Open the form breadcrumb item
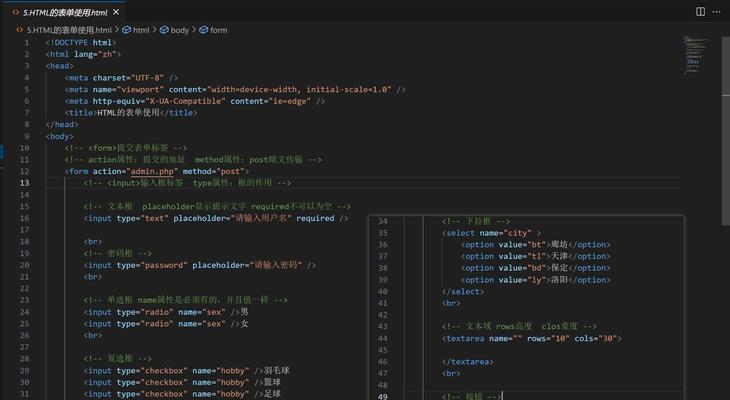 213,30
